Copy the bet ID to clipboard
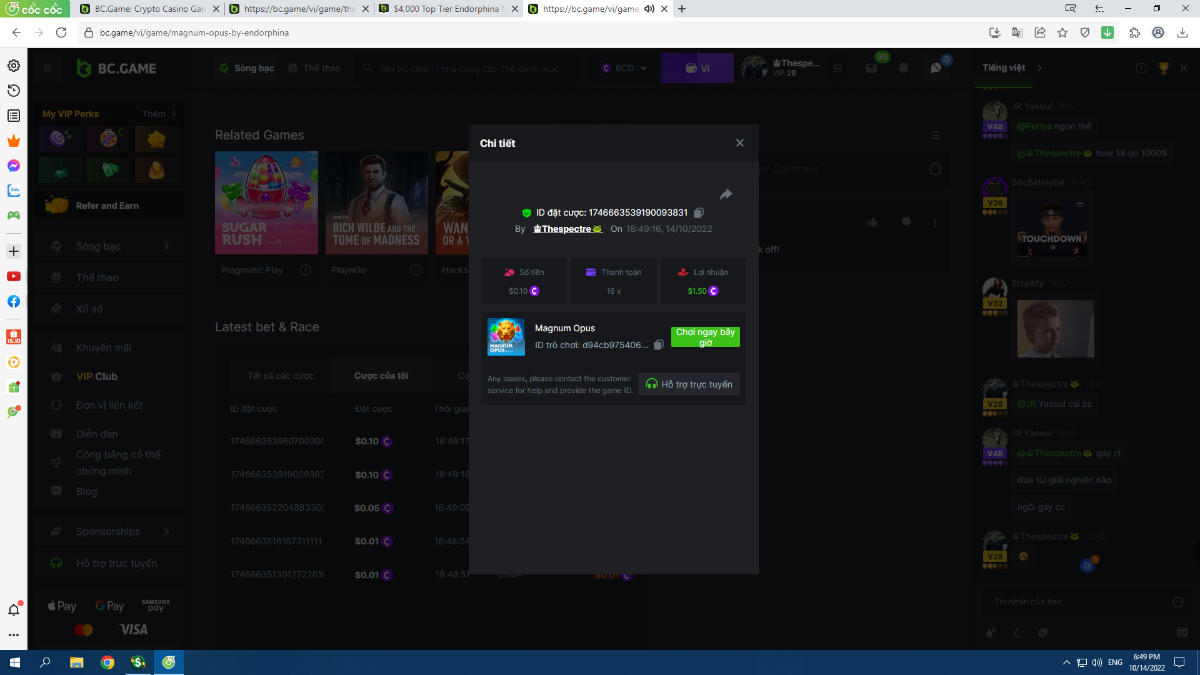 click(699, 213)
